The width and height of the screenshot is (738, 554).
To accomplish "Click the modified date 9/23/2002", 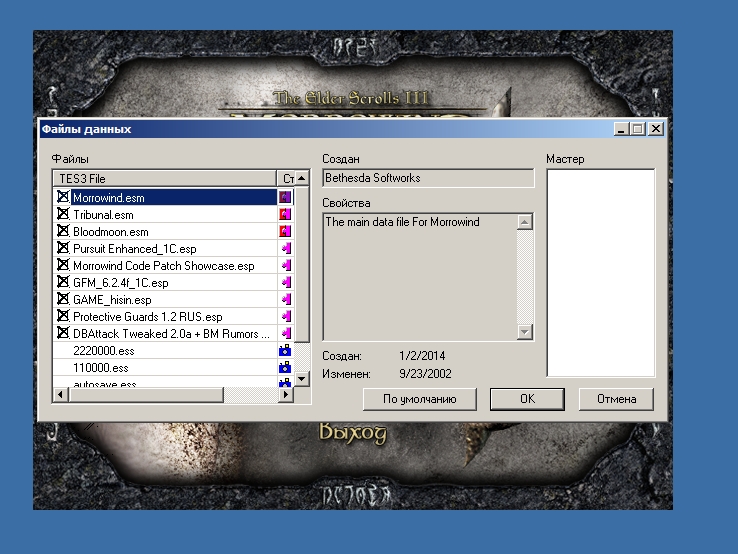I will click(425, 374).
